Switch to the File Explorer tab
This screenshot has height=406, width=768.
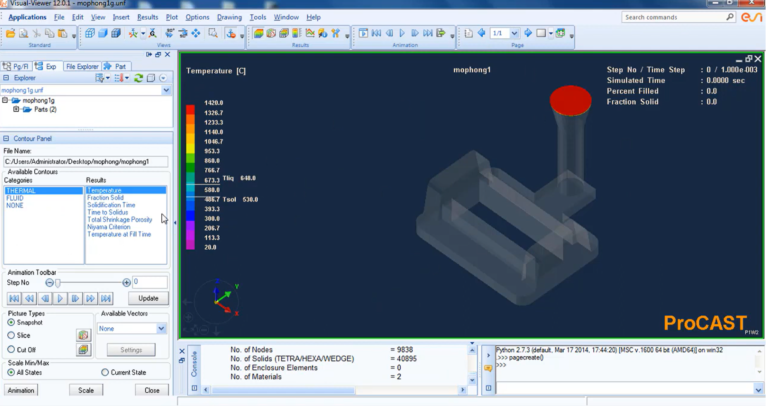(x=81, y=67)
